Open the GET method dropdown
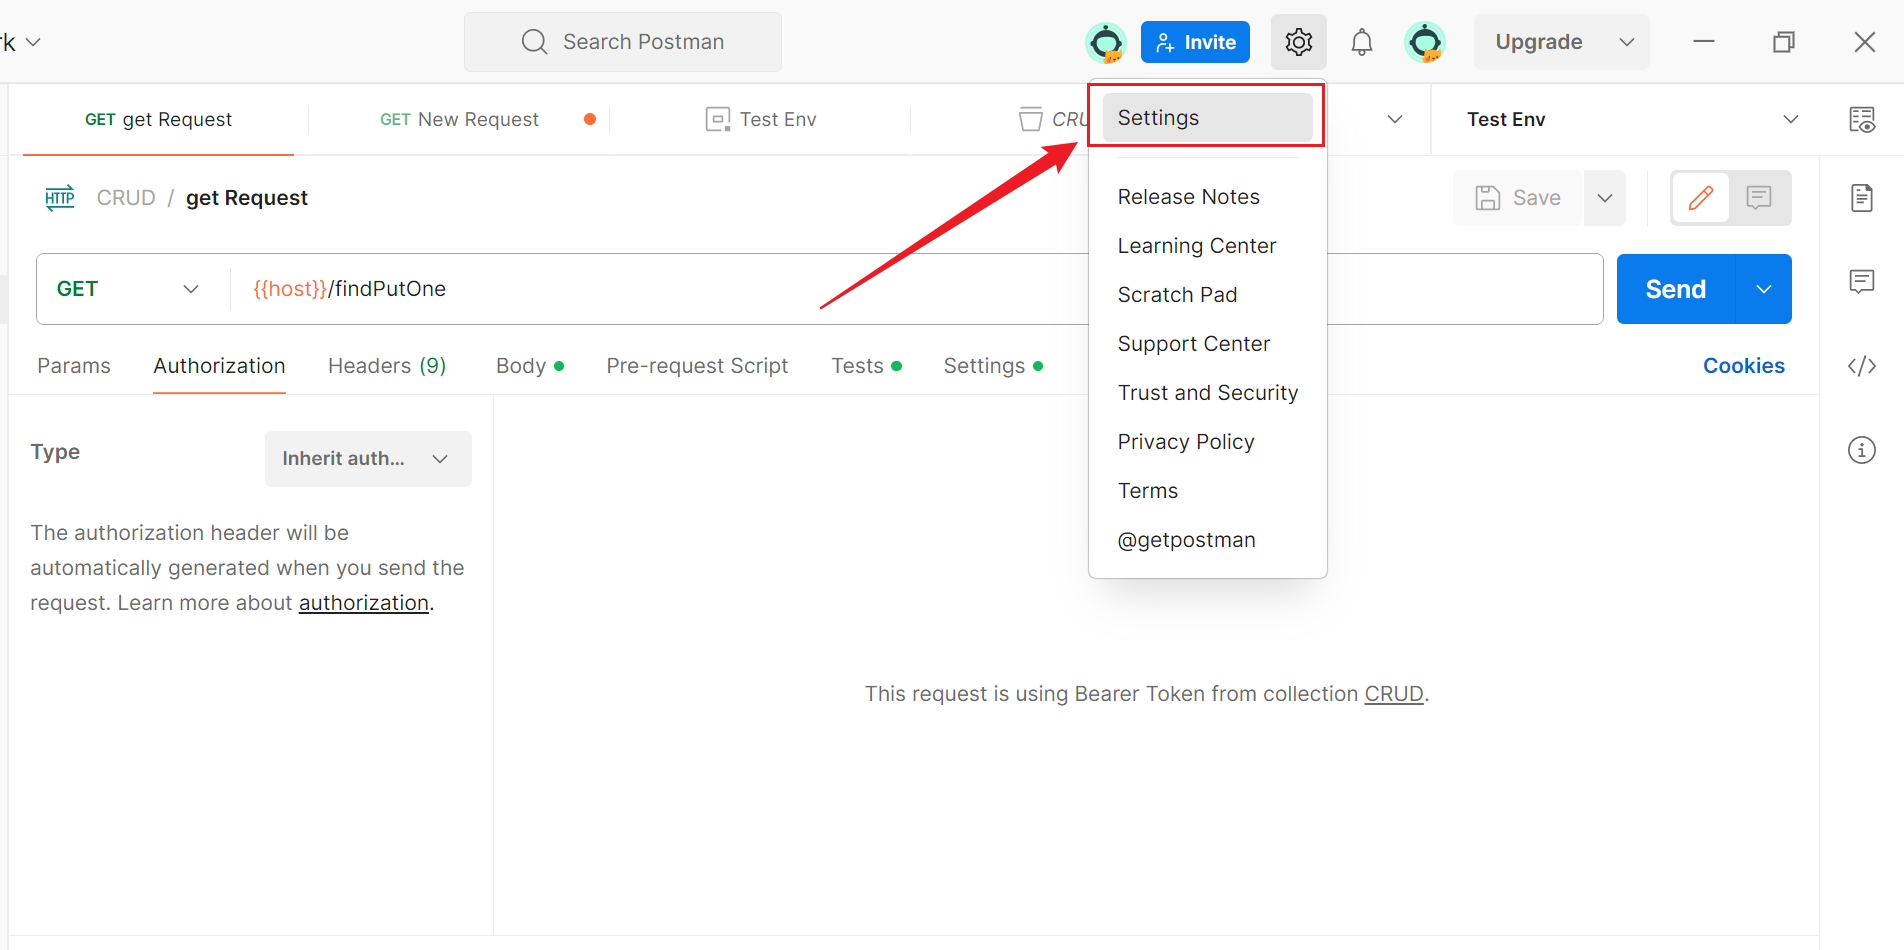Image resolution: width=1904 pixels, height=950 pixels. click(128, 289)
